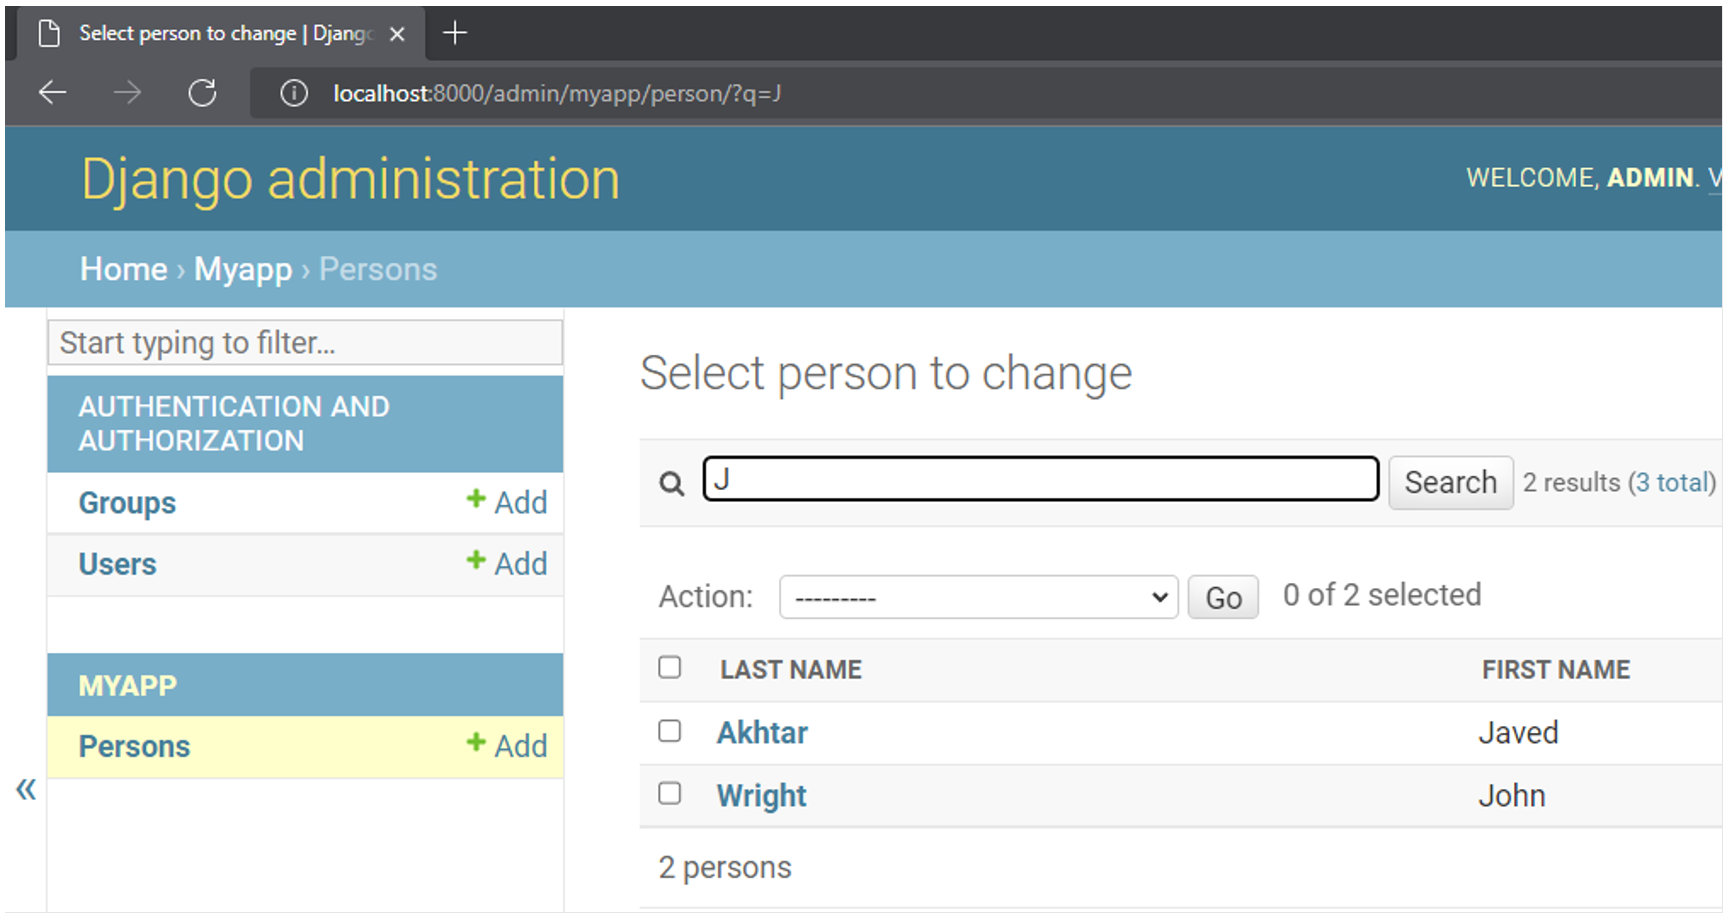The height and width of the screenshot is (916, 1728).
Task: Open a new browser tab with plus icon
Action: point(455,33)
